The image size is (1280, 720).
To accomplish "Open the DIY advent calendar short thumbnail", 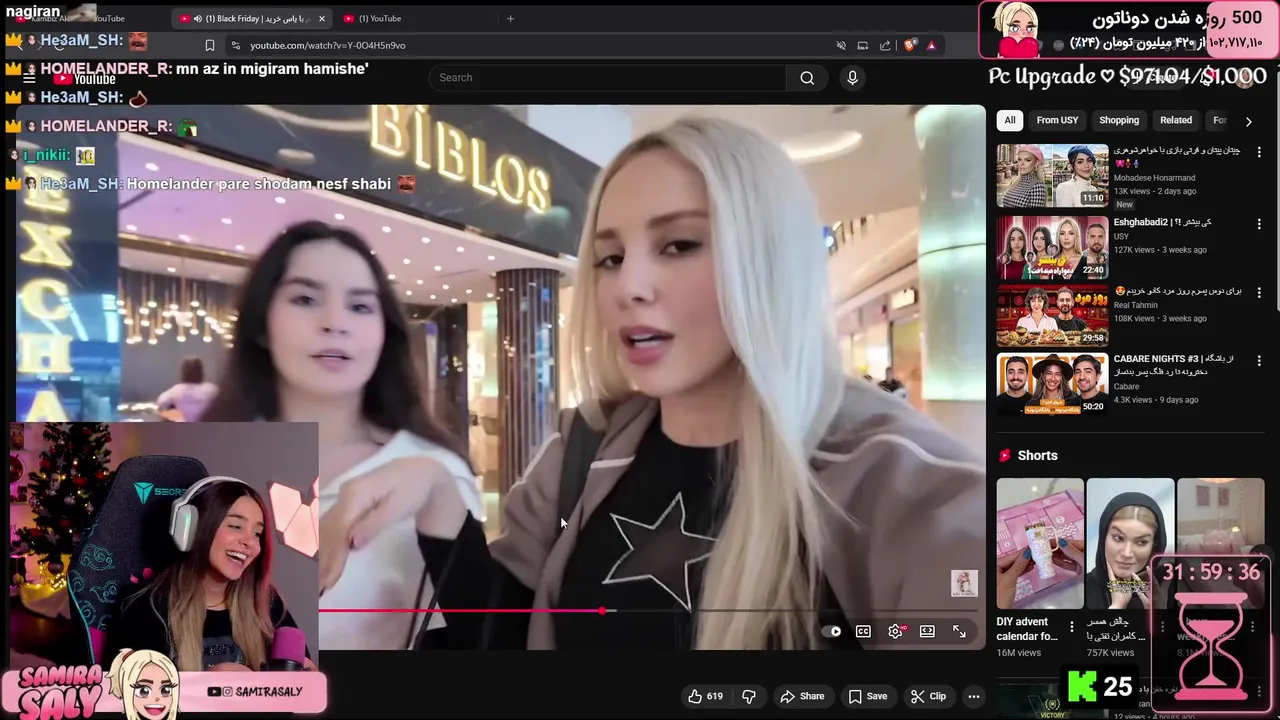I will tap(1040, 544).
